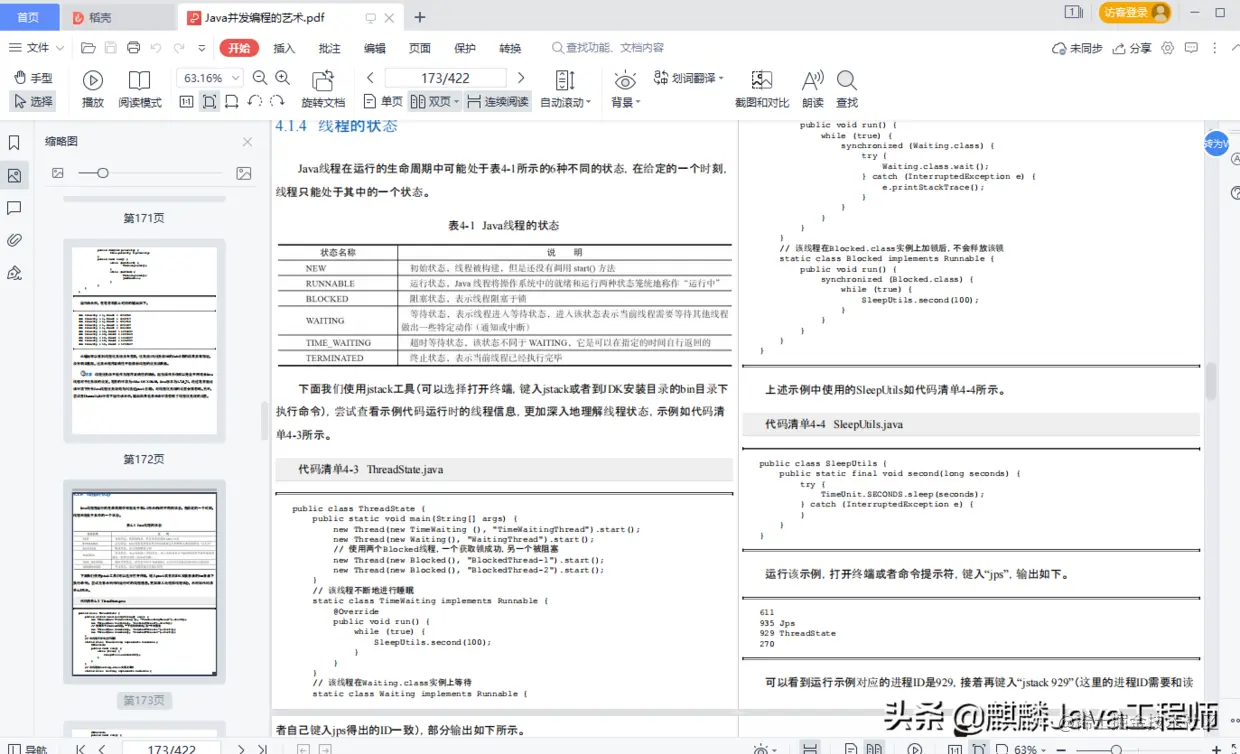The height and width of the screenshot is (754, 1240).
Task: Select the Hand tool
Action: 32,78
